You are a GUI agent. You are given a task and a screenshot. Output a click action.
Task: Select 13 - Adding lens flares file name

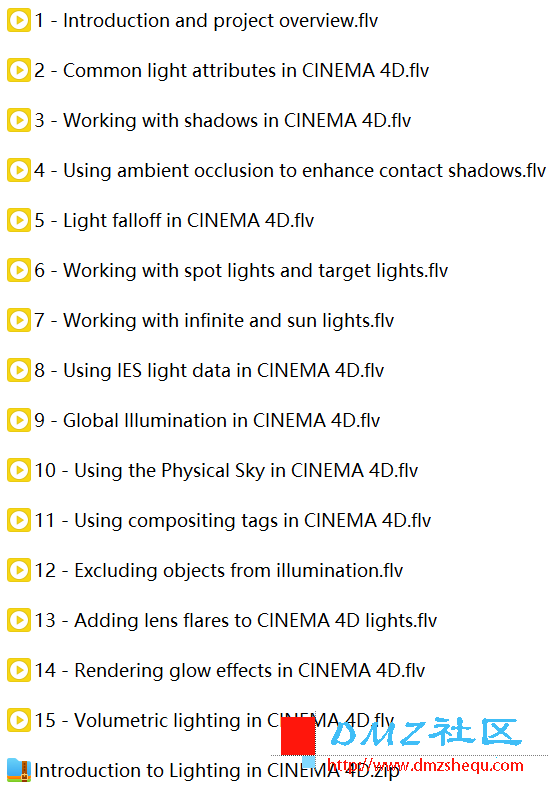[236, 621]
